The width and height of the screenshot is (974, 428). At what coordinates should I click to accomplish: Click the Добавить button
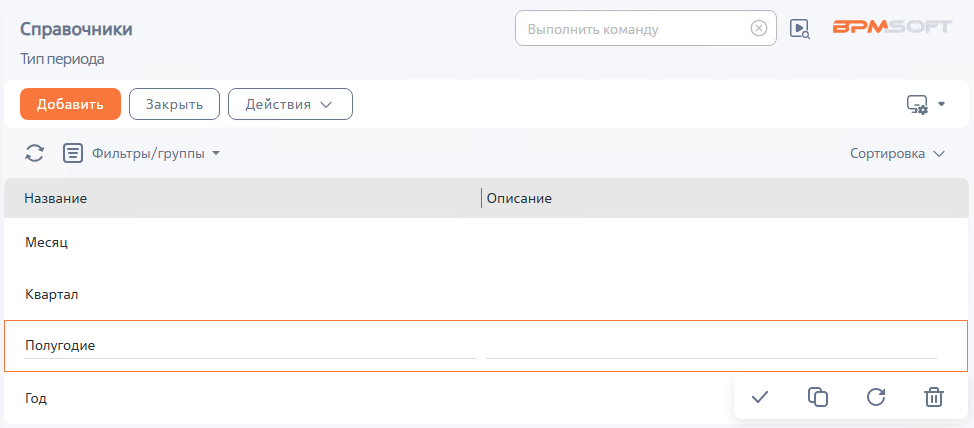(70, 104)
